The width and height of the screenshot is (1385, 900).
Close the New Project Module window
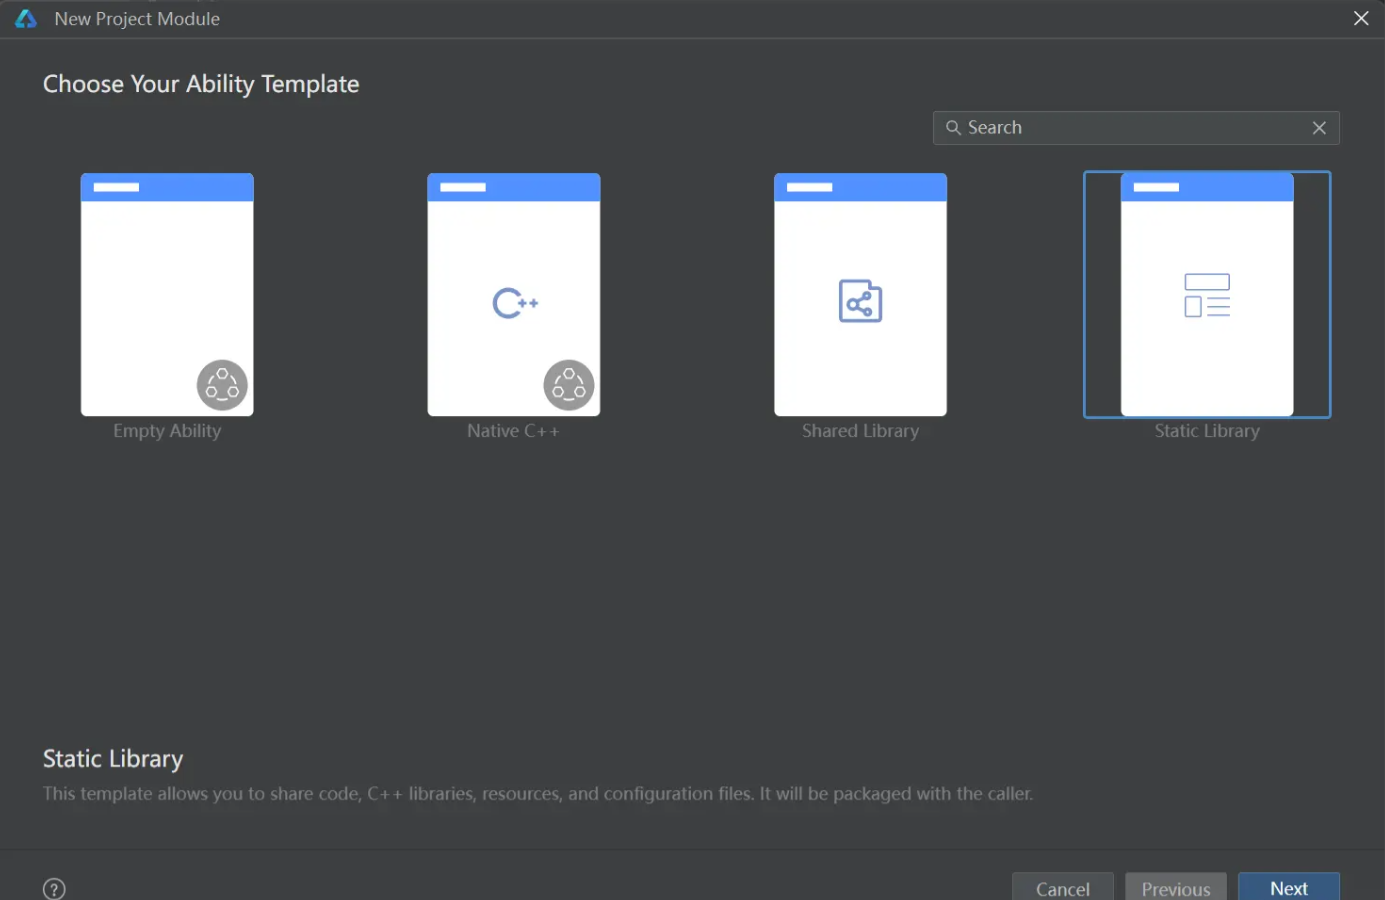[x=1361, y=19]
